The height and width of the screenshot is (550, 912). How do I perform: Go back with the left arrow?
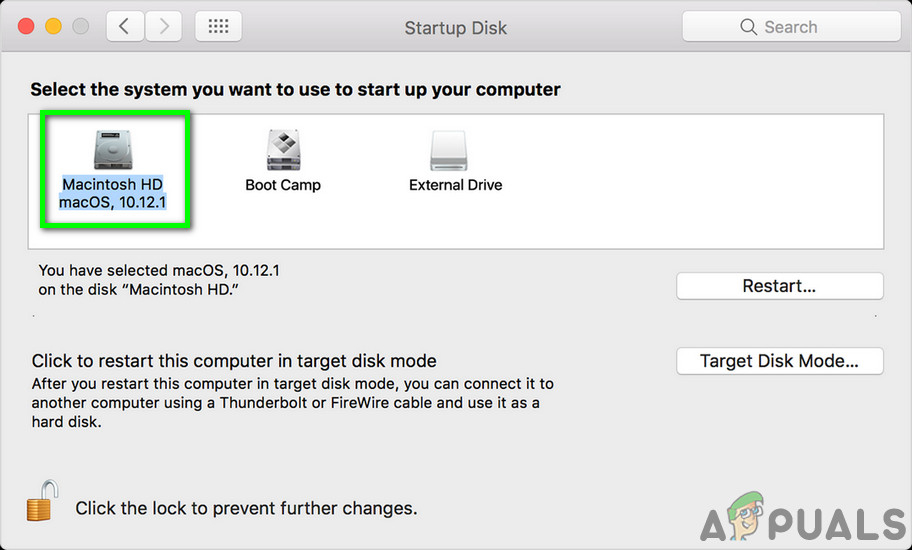coord(124,27)
